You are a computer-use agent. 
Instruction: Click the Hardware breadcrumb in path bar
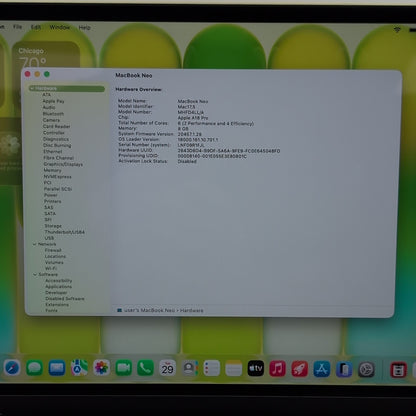click(x=192, y=310)
